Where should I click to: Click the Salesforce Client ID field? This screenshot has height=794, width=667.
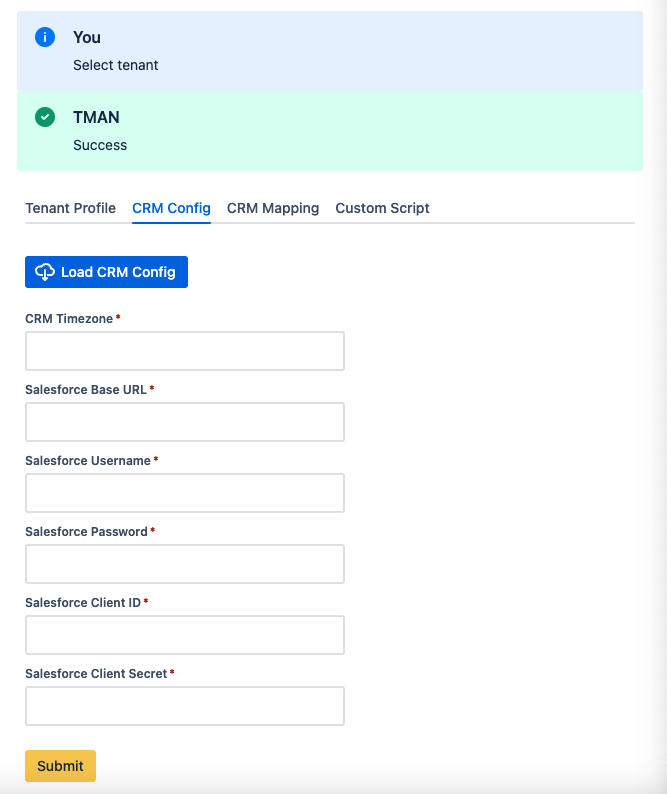185,634
